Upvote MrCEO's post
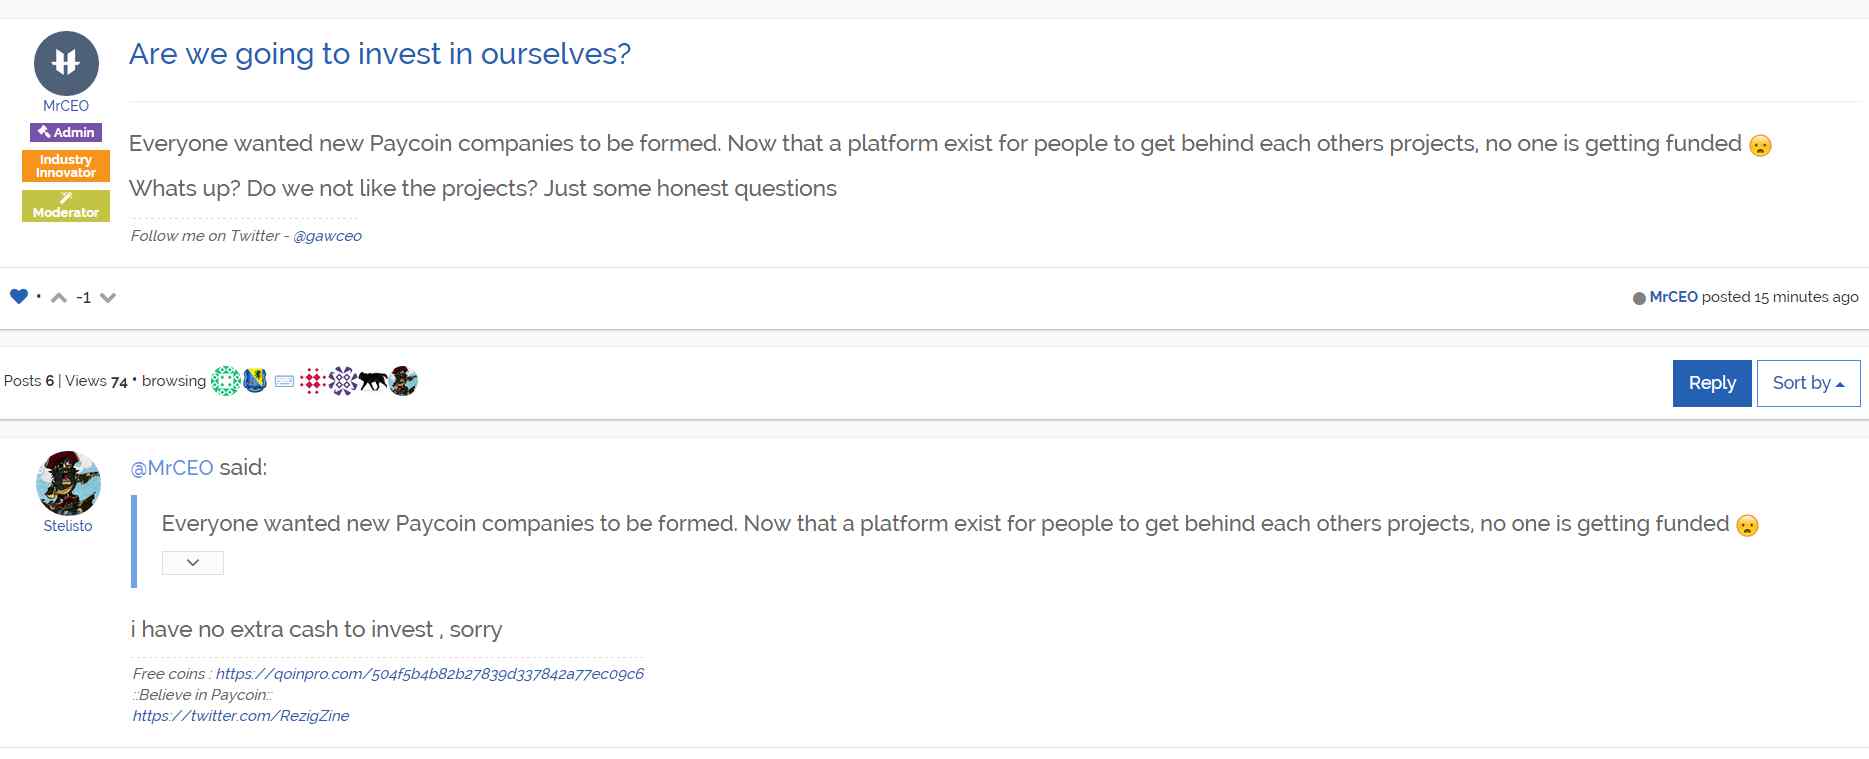 pyautogui.click(x=59, y=297)
